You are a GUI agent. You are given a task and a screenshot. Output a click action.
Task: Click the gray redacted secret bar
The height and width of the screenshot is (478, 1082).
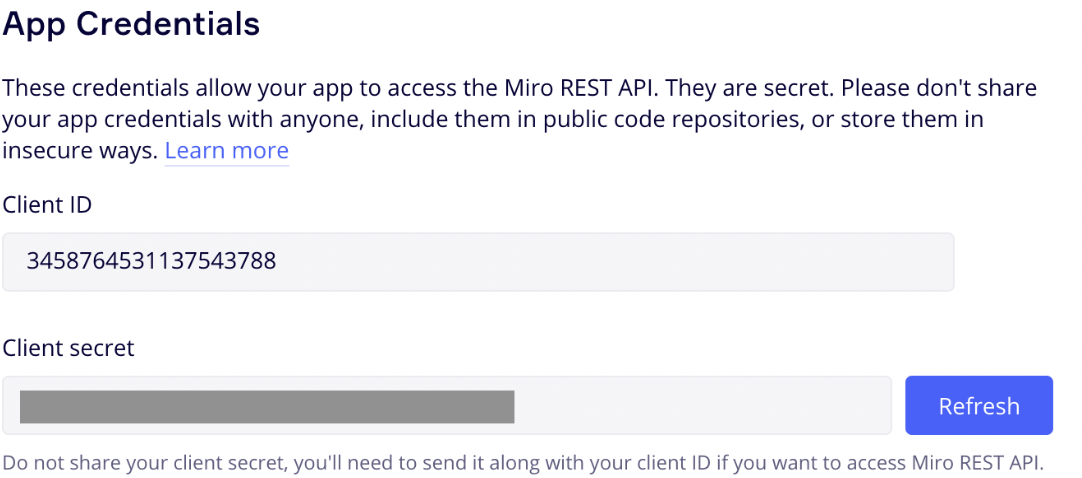pyautogui.click(x=267, y=406)
